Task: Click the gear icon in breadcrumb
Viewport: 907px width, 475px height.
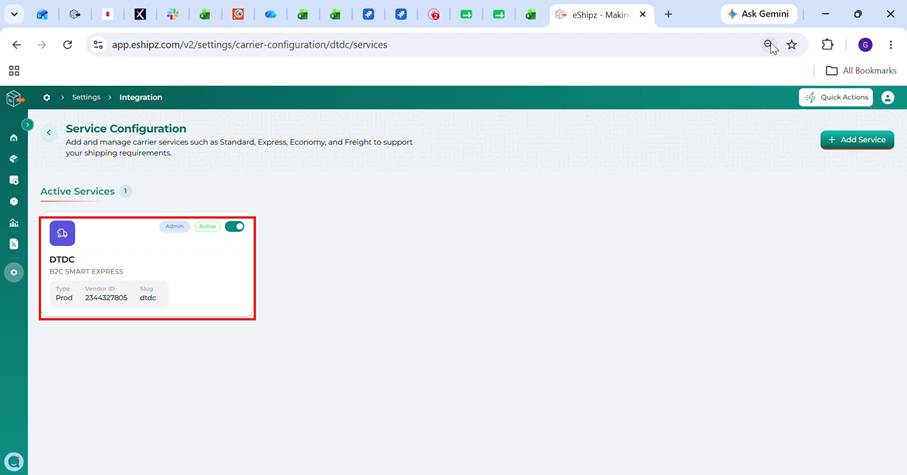Action: tap(47, 97)
